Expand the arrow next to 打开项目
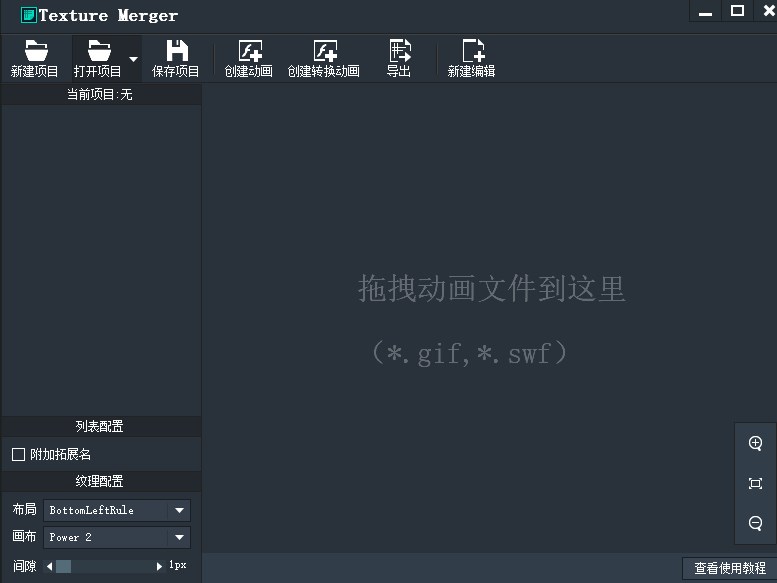 coord(134,59)
